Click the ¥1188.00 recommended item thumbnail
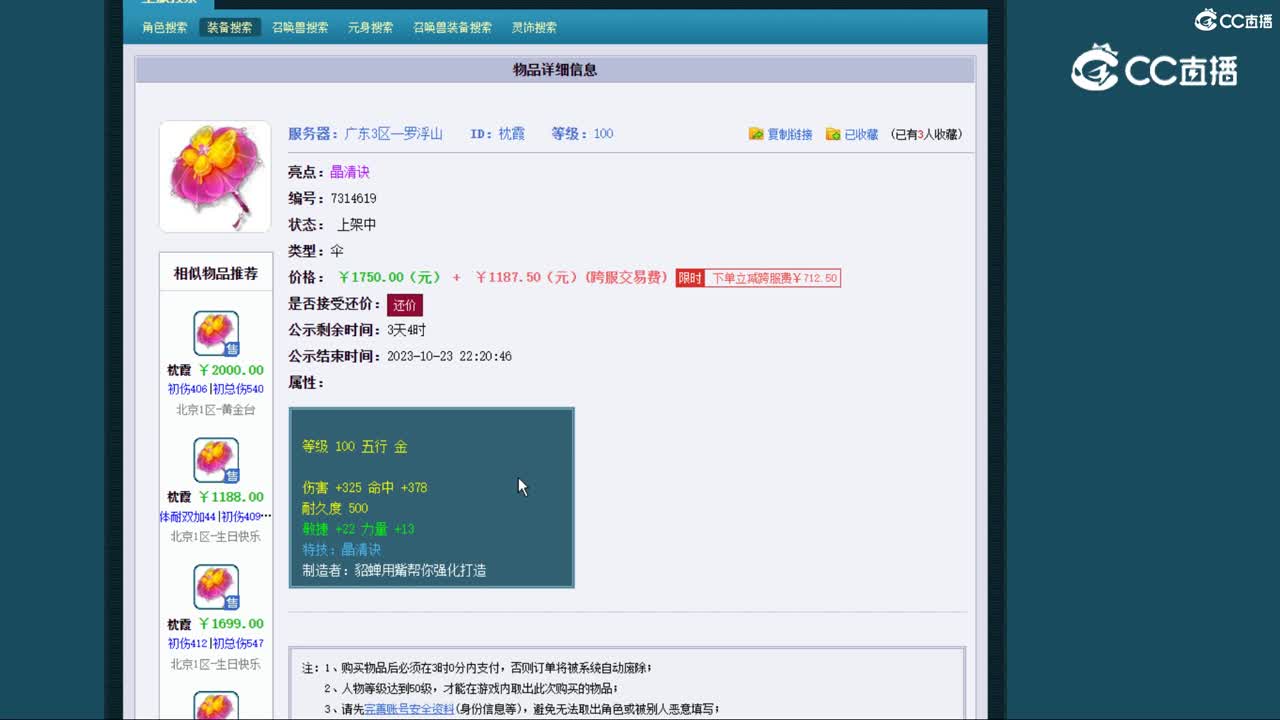The image size is (1280, 720). pyautogui.click(x=216, y=459)
